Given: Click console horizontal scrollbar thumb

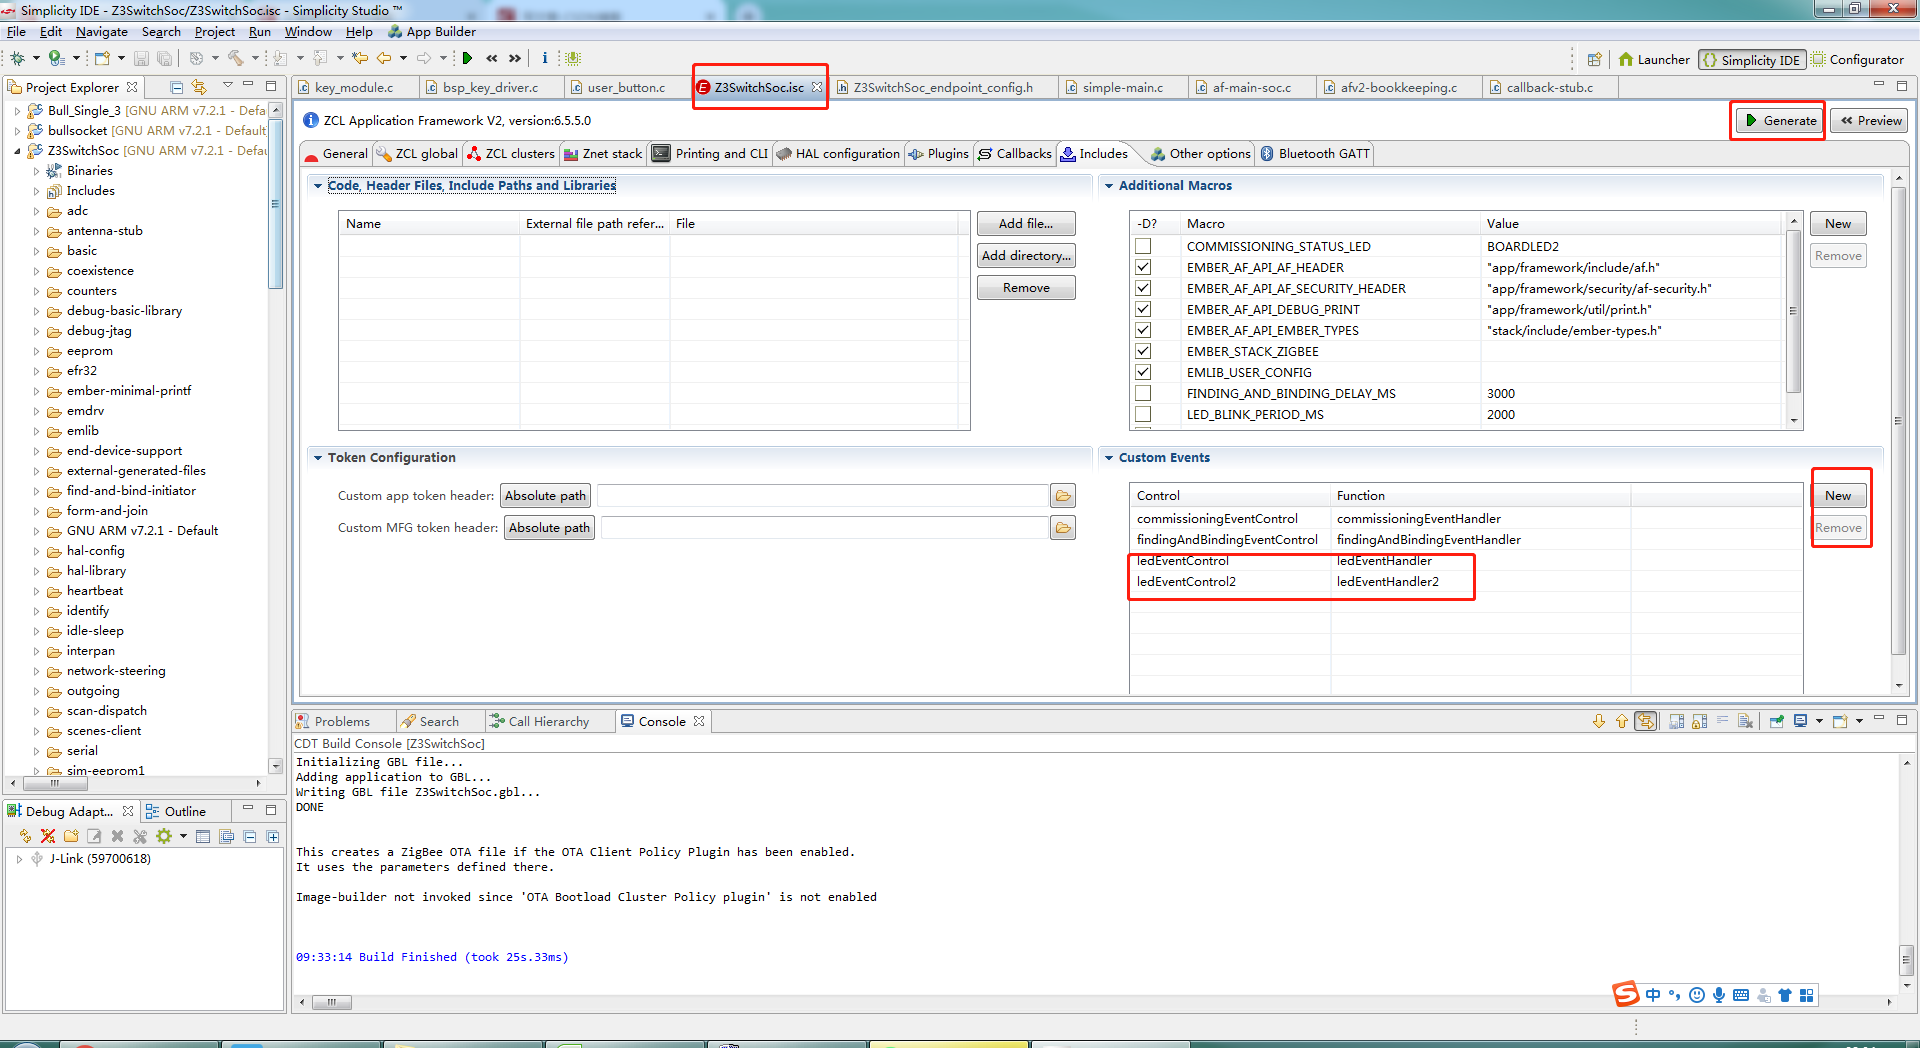Looking at the screenshot, I should (x=331, y=1002).
